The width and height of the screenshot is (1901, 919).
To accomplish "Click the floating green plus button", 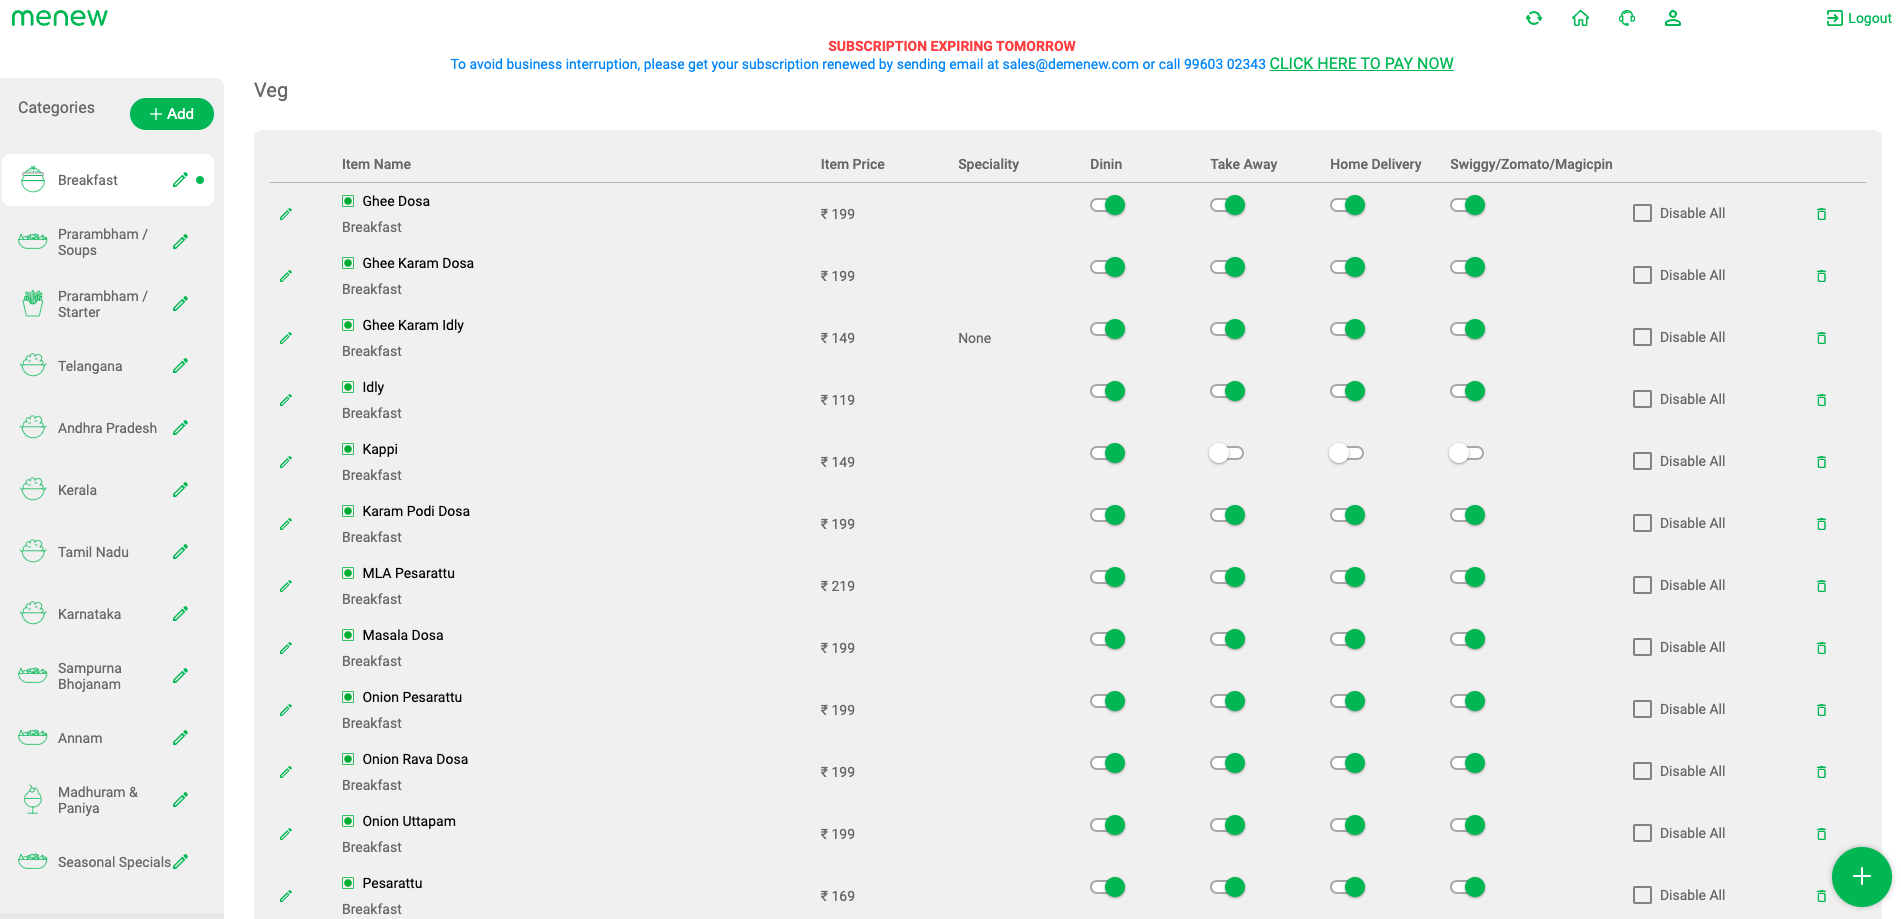I will [1861, 876].
